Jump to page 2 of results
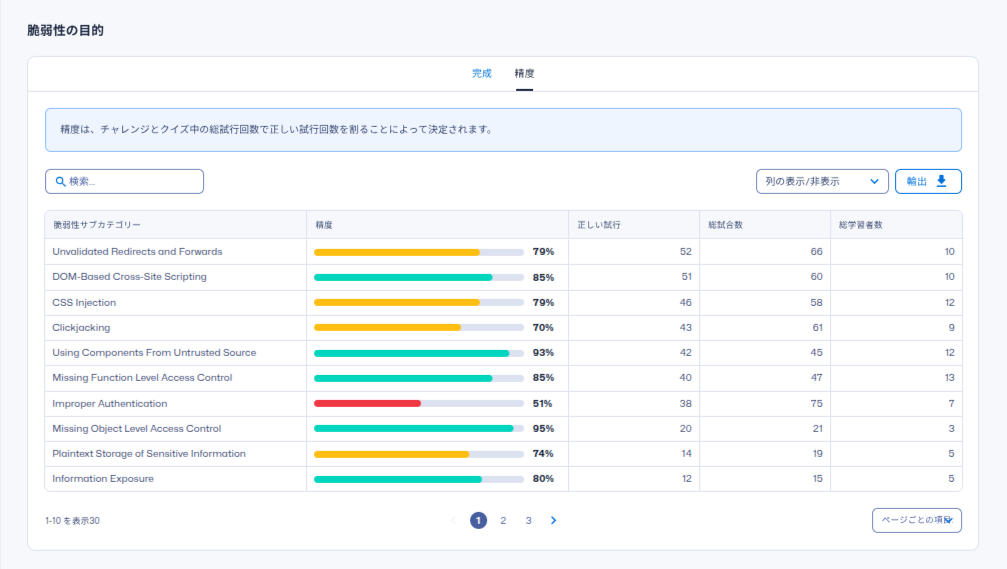 pyautogui.click(x=503, y=520)
